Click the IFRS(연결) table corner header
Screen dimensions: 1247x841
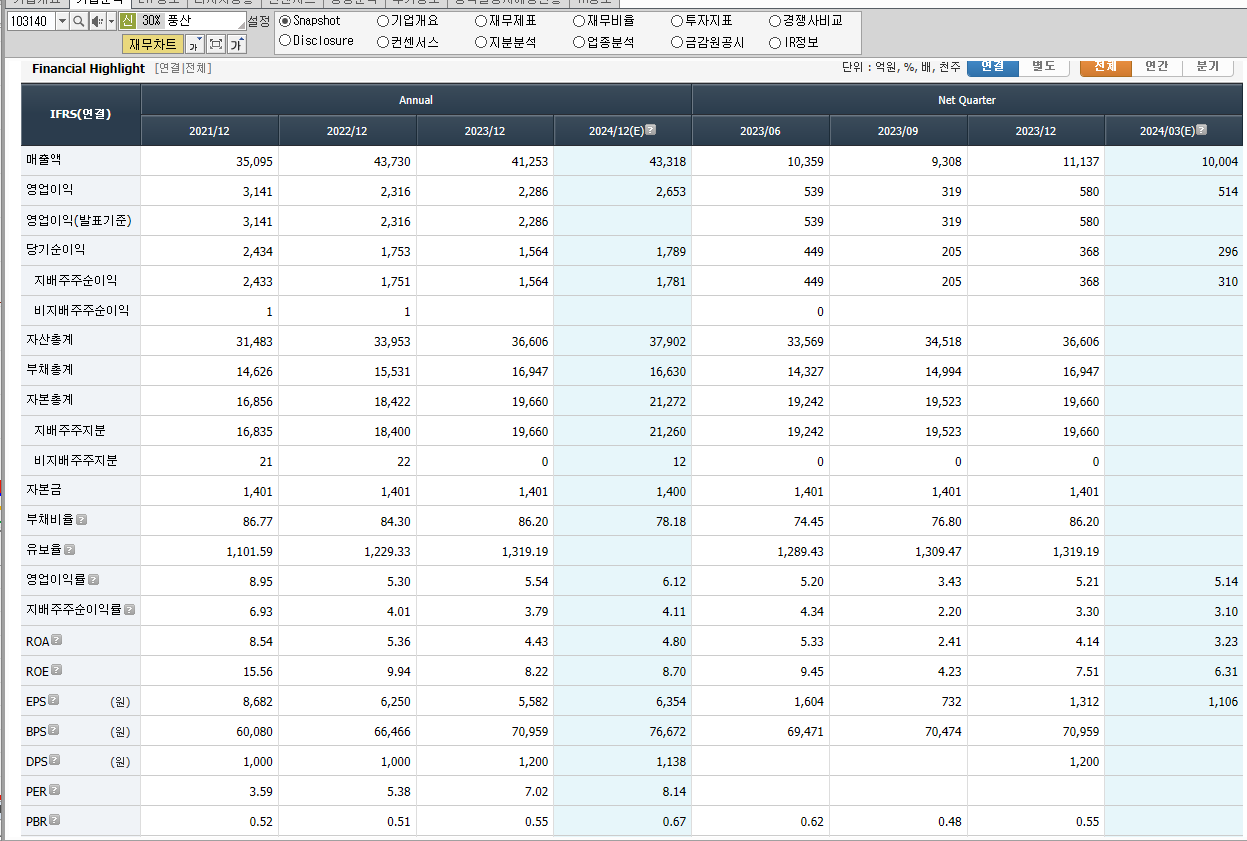(81, 114)
